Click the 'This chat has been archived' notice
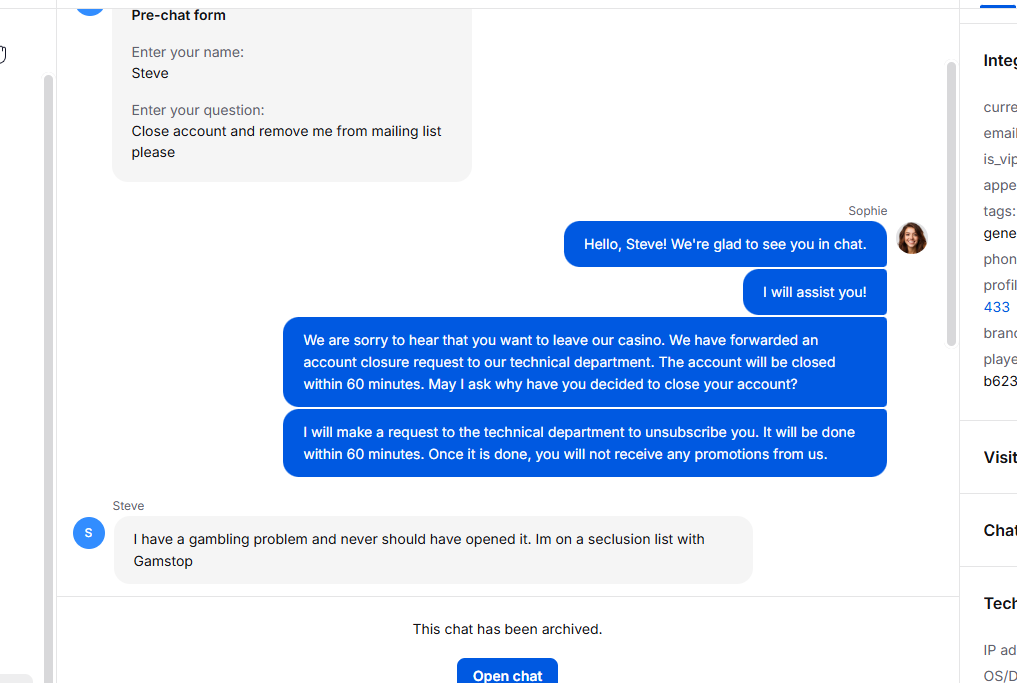Viewport: 1017px width, 683px height. 507,629
